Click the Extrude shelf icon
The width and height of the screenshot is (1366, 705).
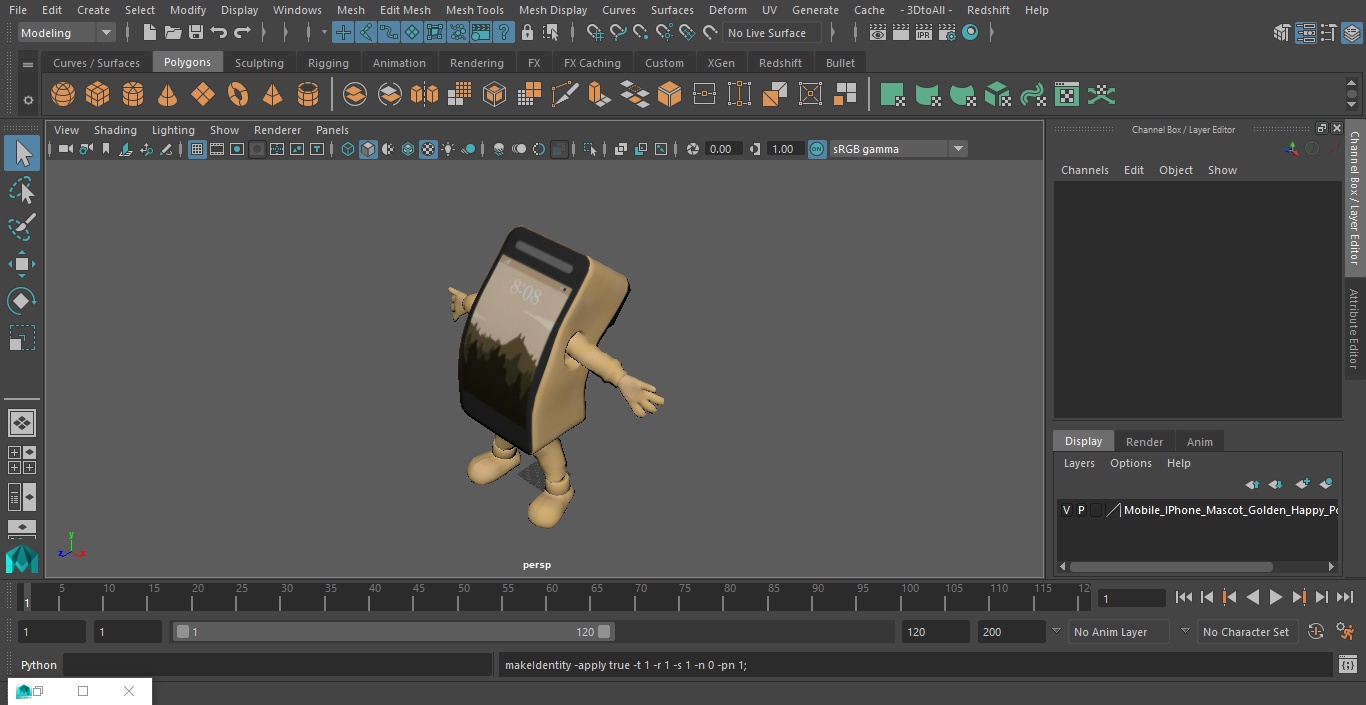pyautogui.click(x=599, y=95)
